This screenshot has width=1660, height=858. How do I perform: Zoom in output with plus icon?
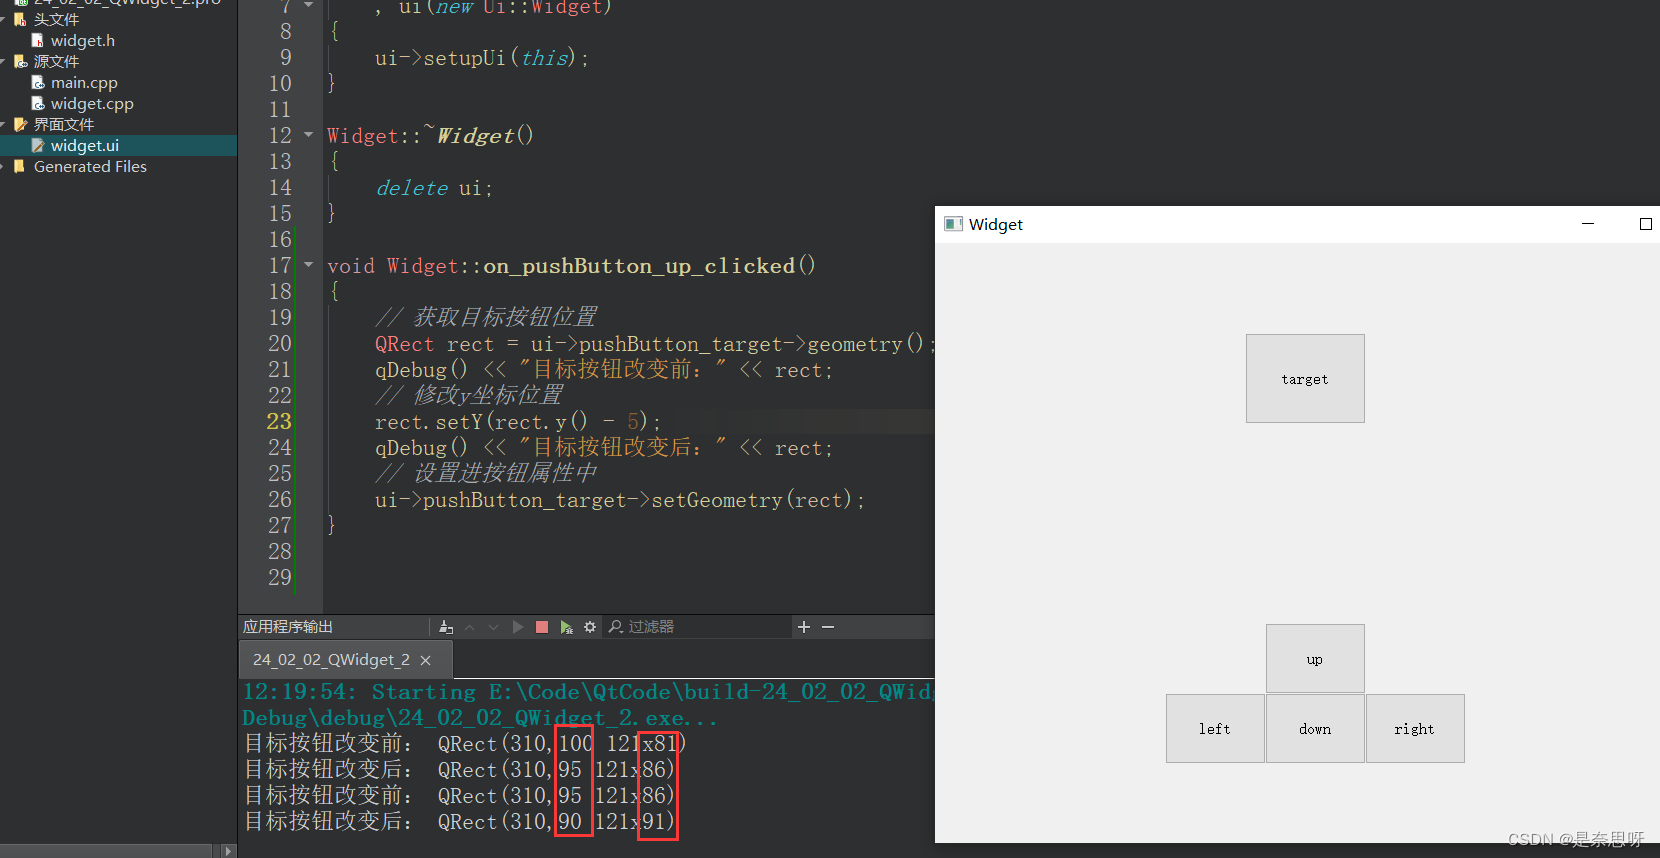coord(804,627)
